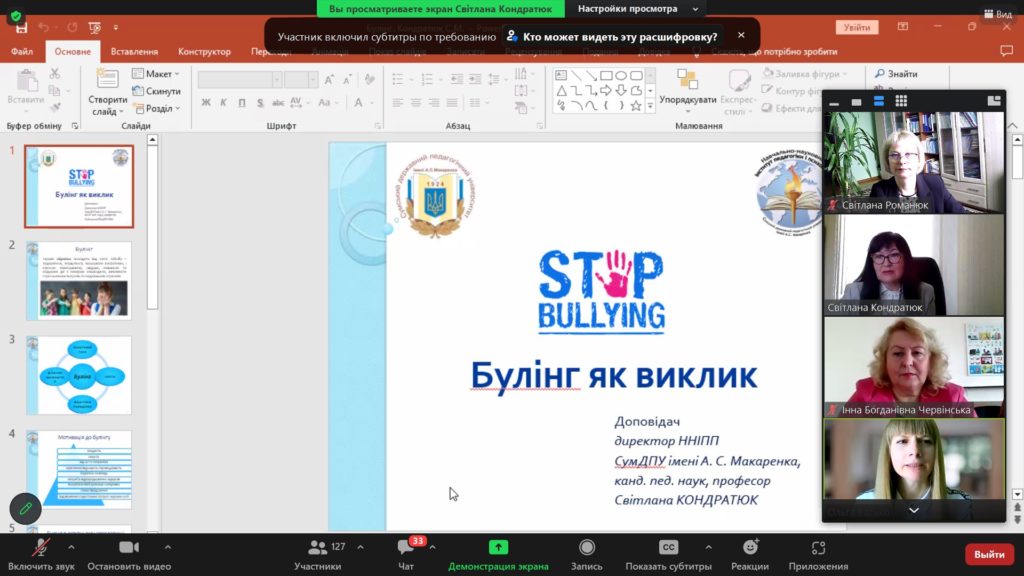Screen dimensions: 1024x576
Task: Expand participants options arrow
Action: (x=360, y=547)
